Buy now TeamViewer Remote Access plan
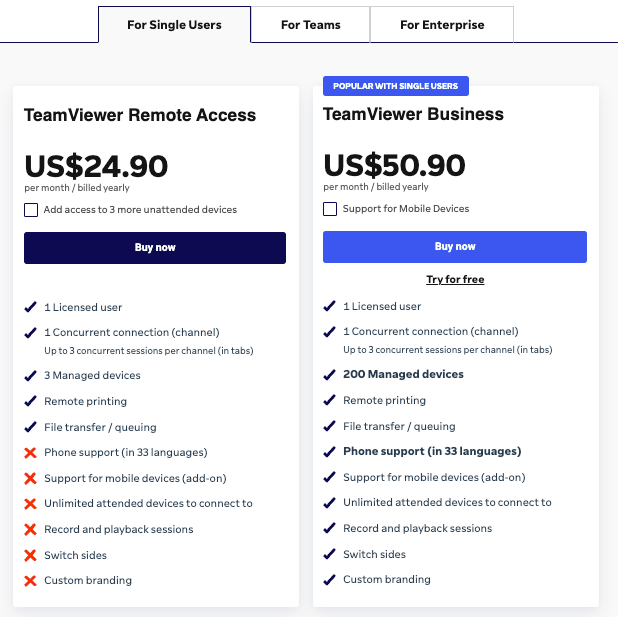This screenshot has height=617, width=618. tap(155, 248)
